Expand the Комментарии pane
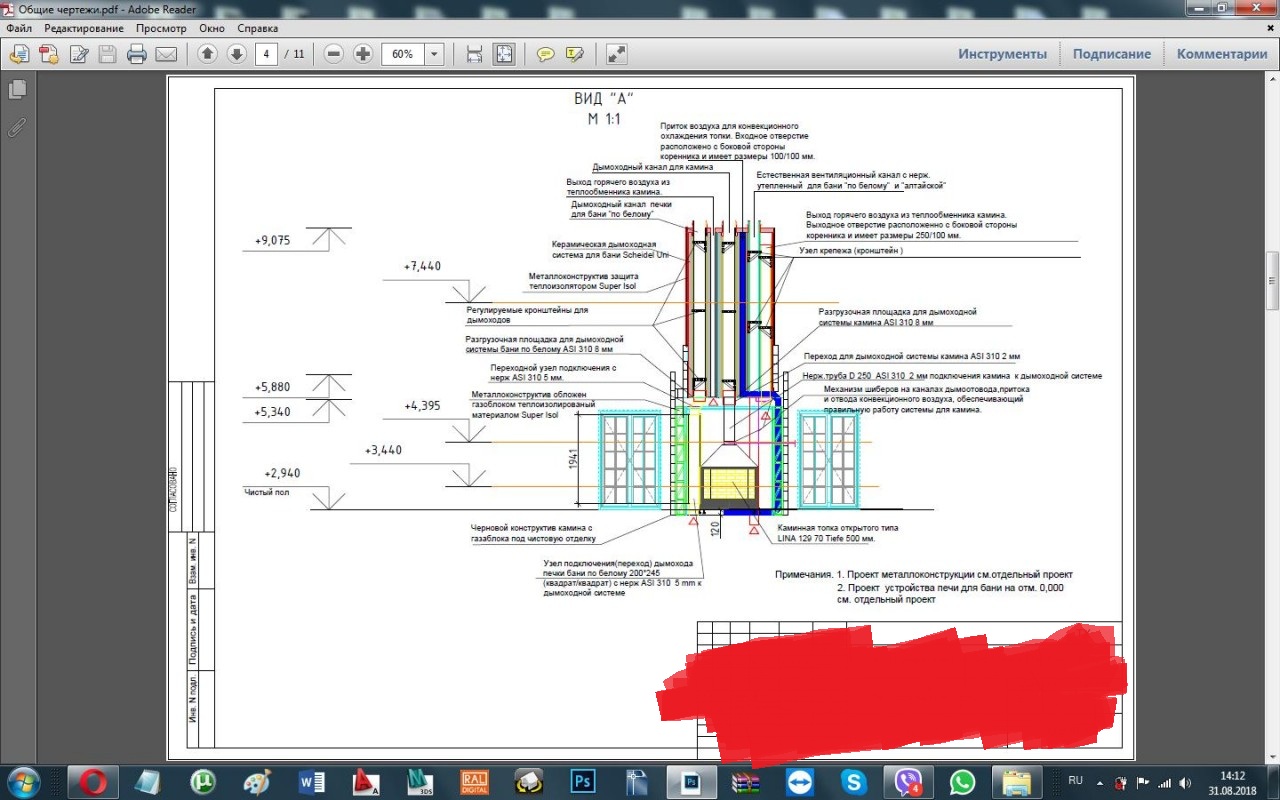The image size is (1280, 800). point(1221,54)
